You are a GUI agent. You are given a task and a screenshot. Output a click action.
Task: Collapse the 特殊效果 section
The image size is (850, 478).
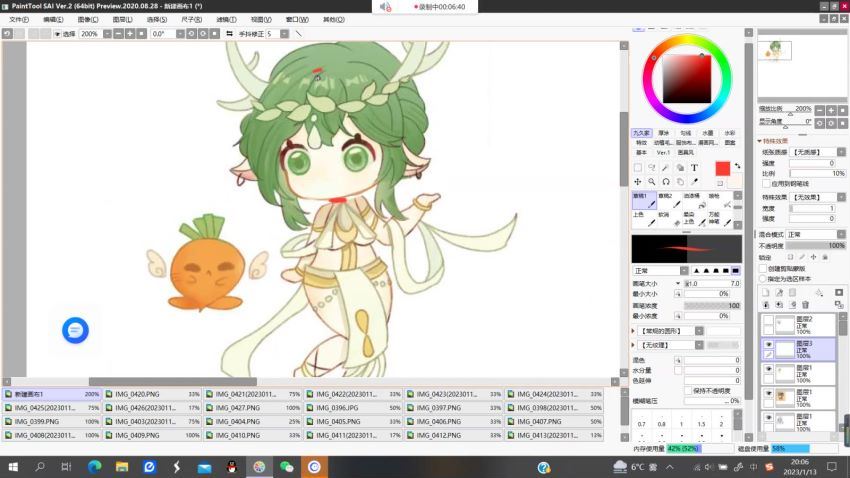click(759, 141)
